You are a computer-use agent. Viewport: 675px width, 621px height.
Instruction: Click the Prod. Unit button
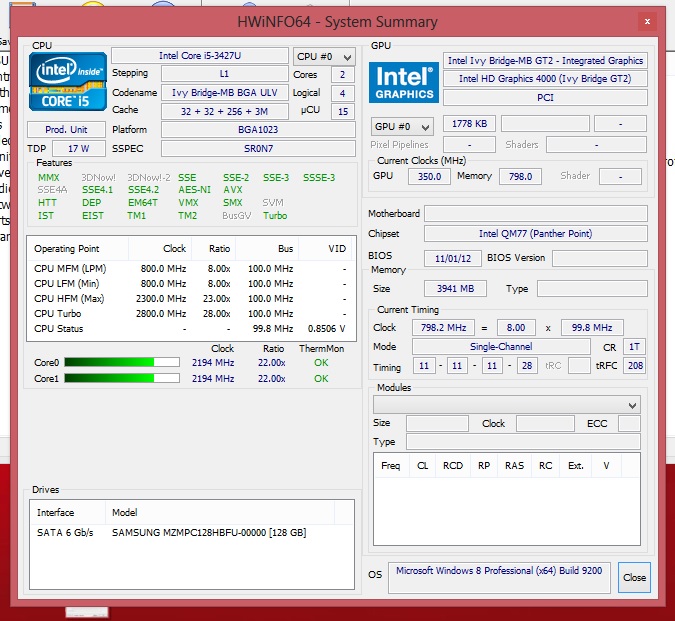66,130
